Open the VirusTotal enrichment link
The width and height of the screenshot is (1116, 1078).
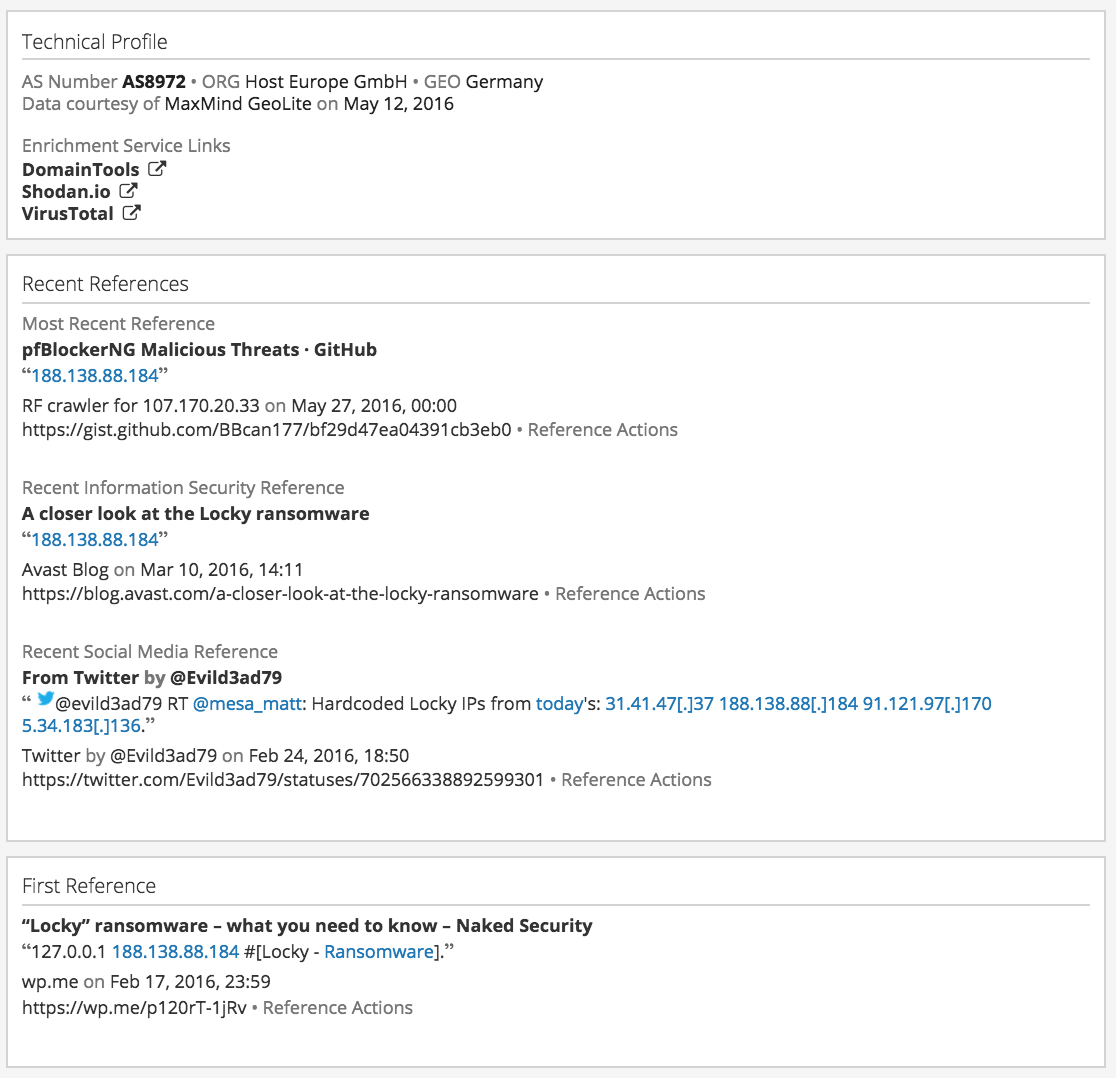point(68,214)
